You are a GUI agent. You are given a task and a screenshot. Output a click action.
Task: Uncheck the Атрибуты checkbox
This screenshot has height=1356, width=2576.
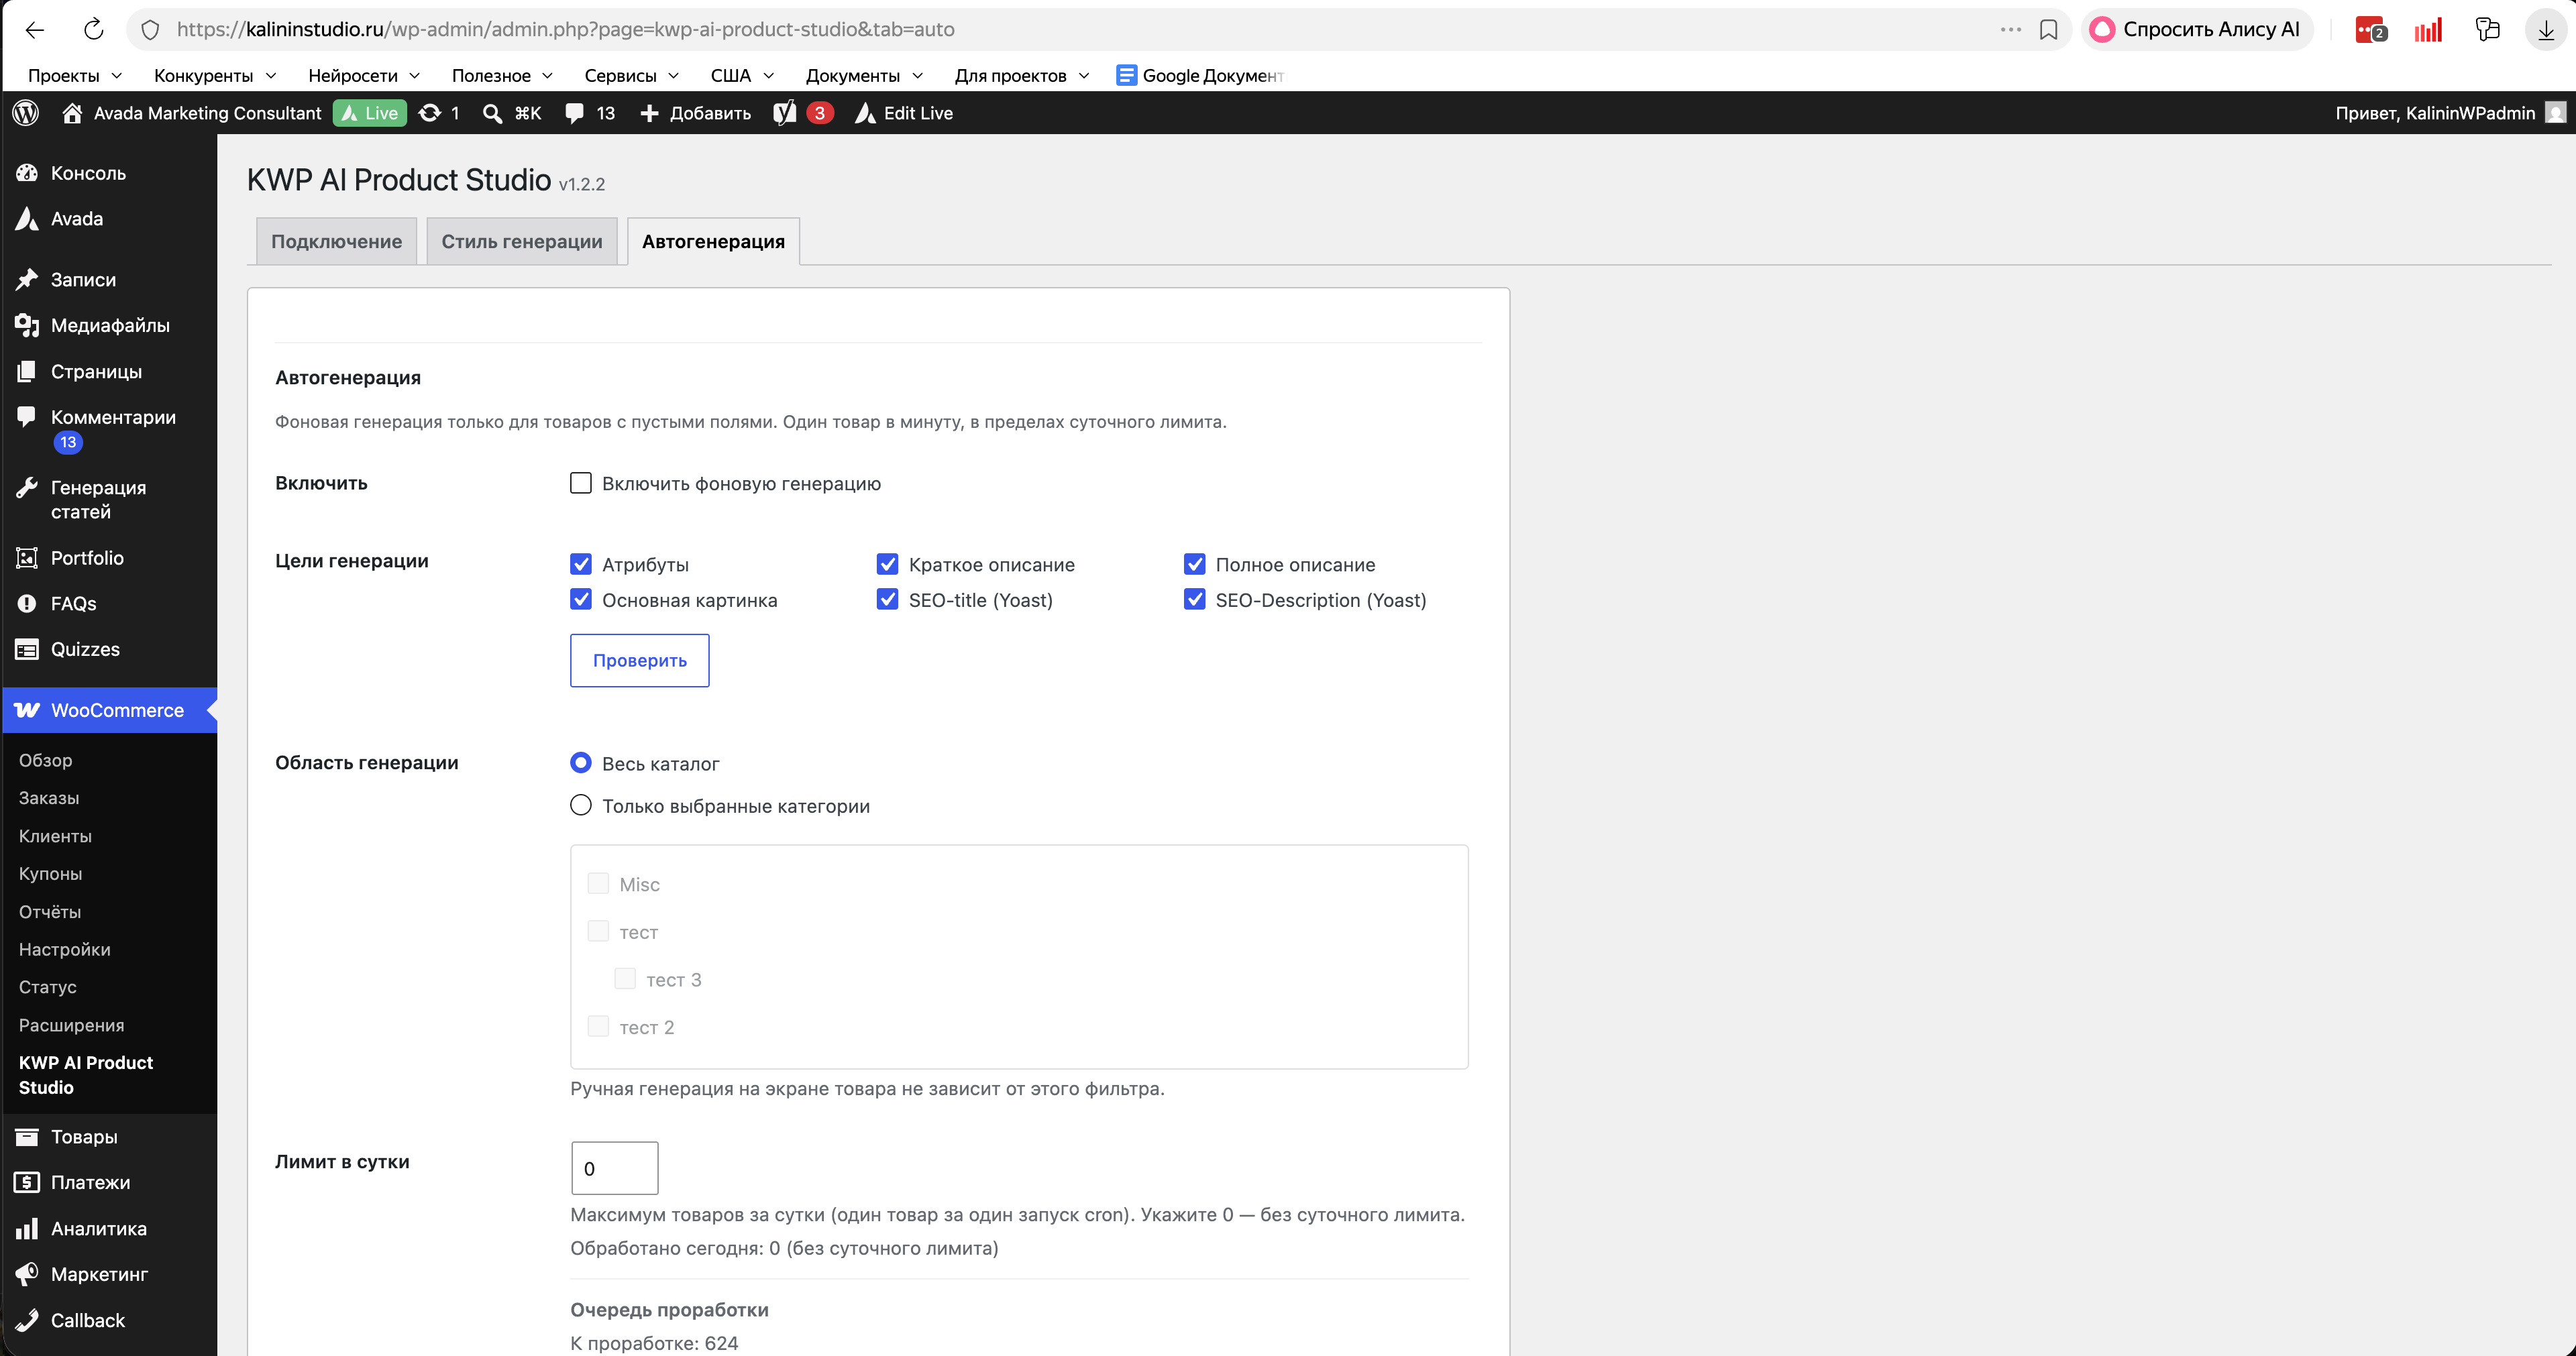[581, 564]
